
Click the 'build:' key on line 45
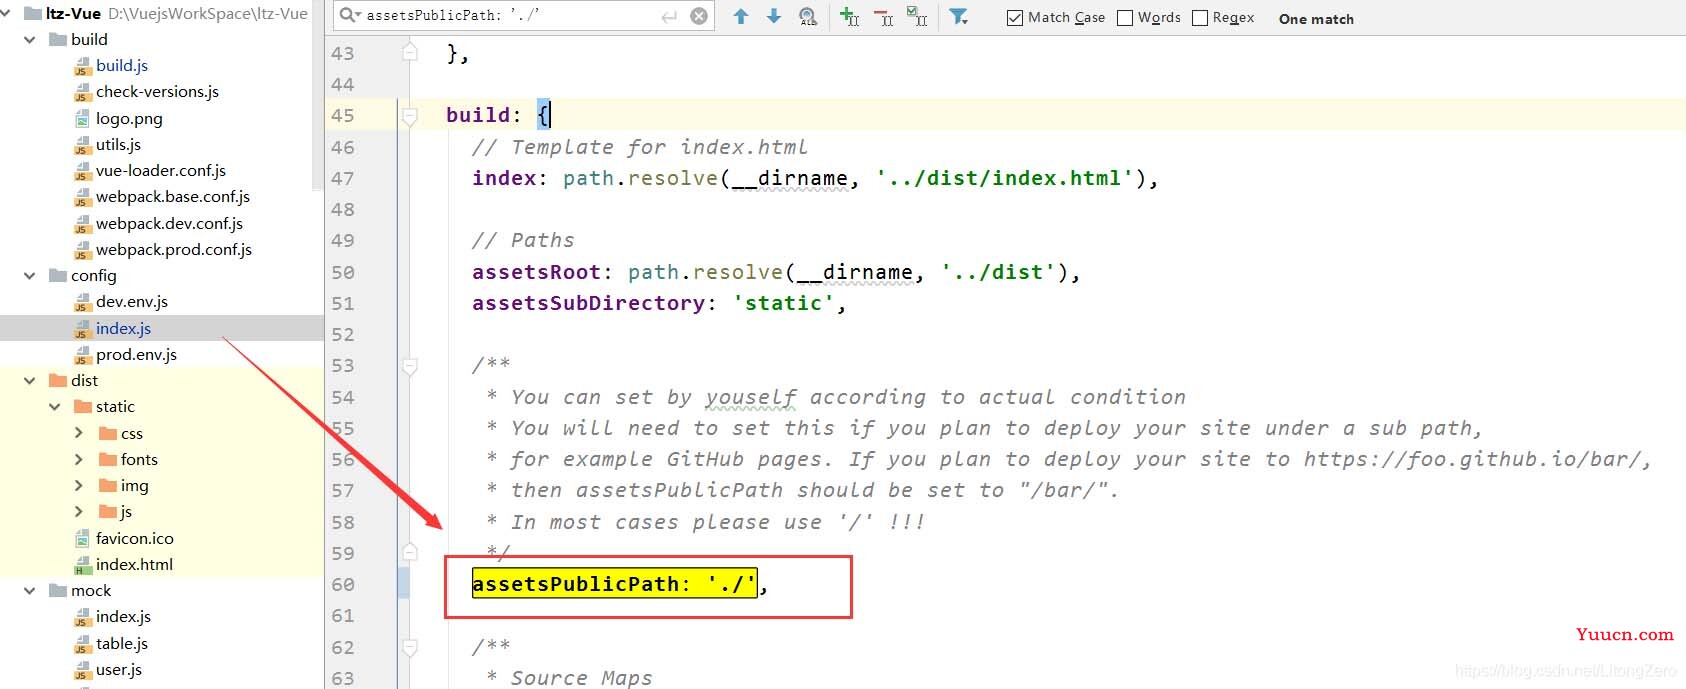coord(484,115)
